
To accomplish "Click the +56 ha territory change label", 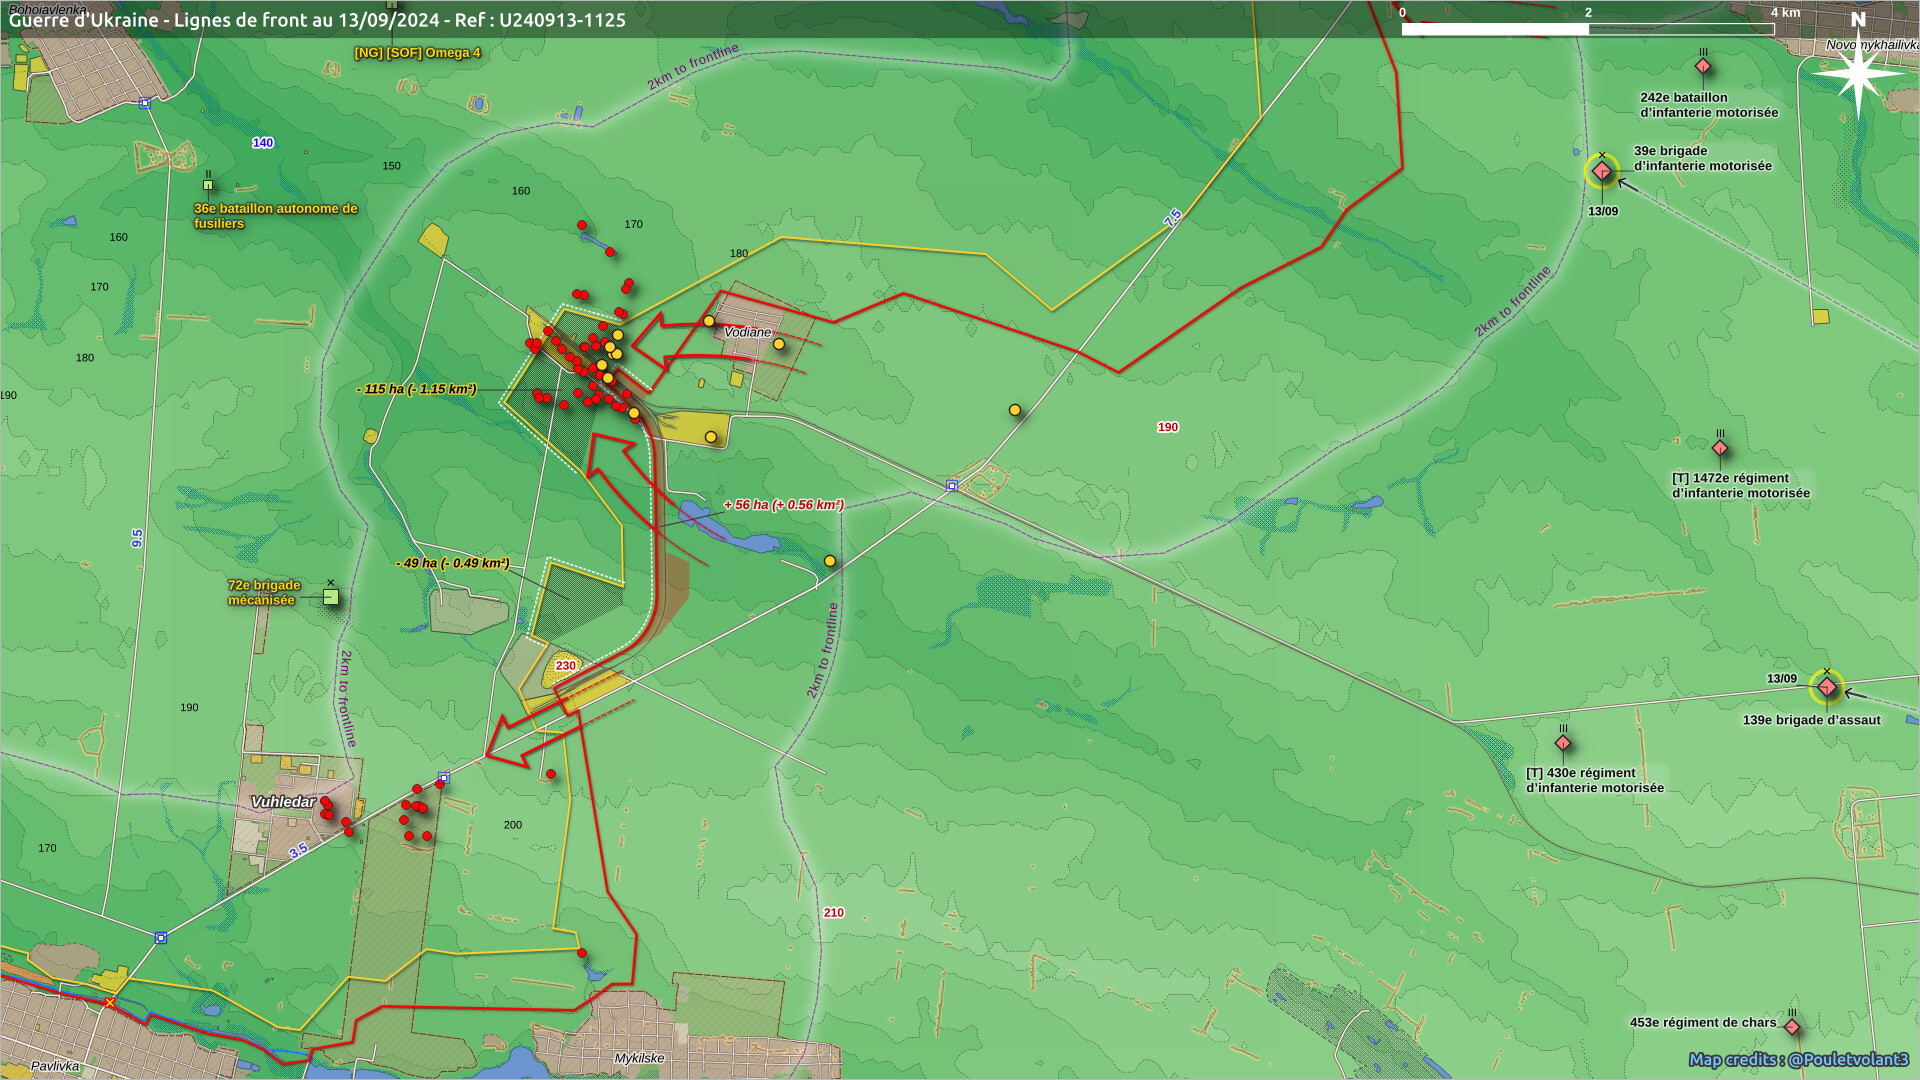I will tap(783, 505).
